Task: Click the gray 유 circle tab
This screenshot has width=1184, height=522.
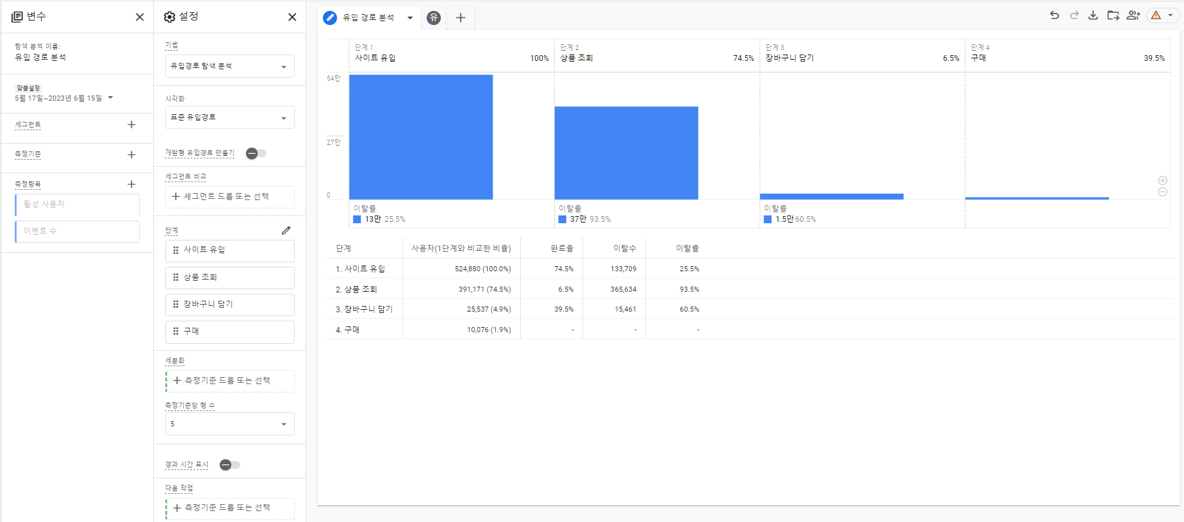Action: (x=433, y=17)
